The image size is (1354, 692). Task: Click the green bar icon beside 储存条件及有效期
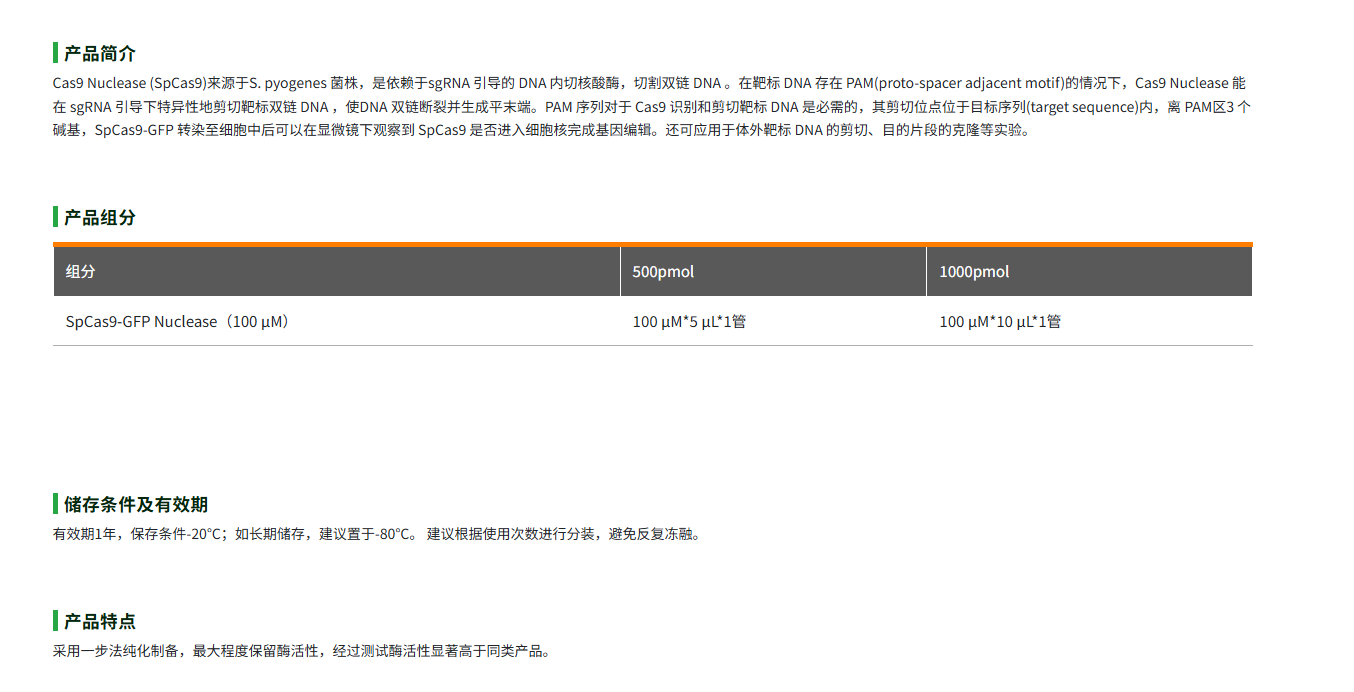(55, 505)
